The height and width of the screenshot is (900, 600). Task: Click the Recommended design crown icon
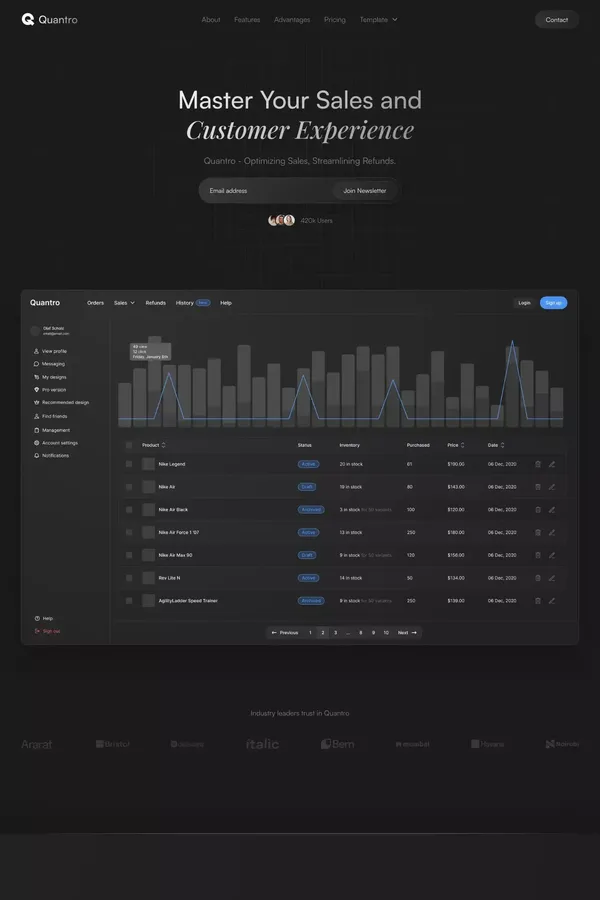pos(36,402)
